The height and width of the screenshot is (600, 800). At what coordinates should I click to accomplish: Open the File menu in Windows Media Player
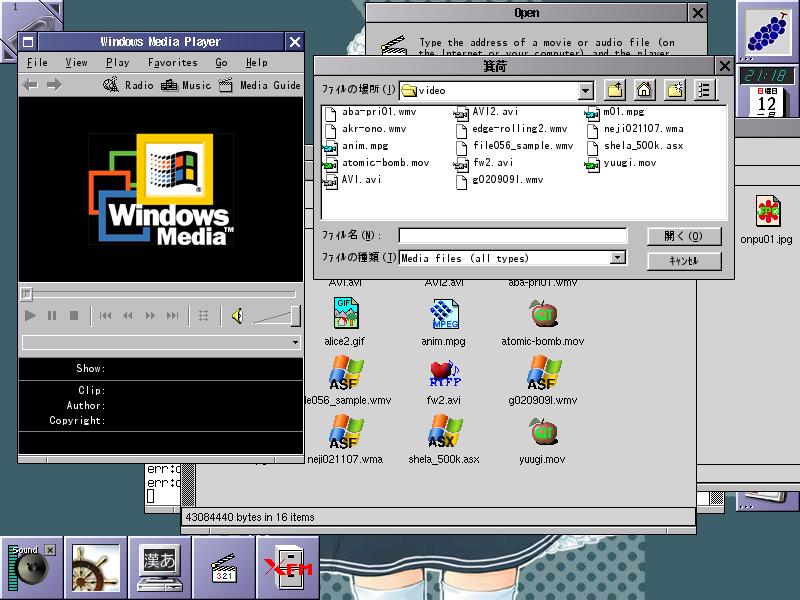coord(37,62)
